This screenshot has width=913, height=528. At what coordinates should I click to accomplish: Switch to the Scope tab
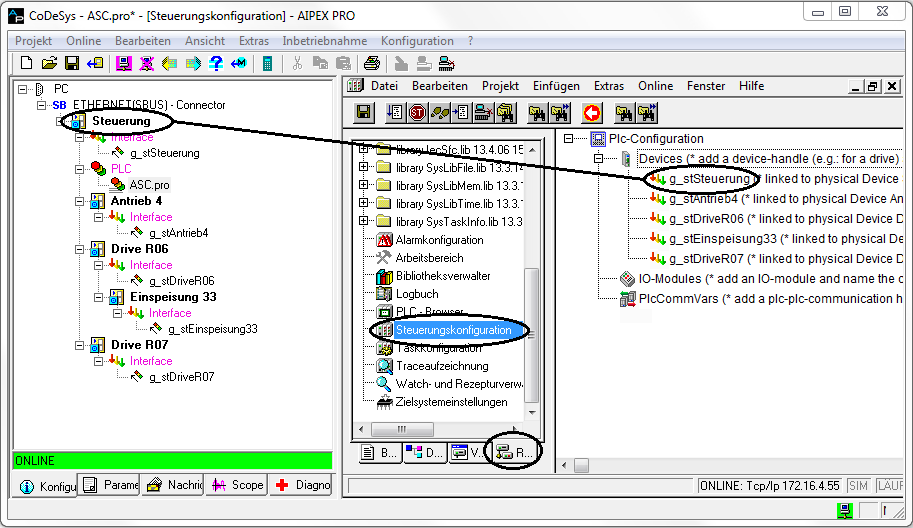tap(238, 485)
